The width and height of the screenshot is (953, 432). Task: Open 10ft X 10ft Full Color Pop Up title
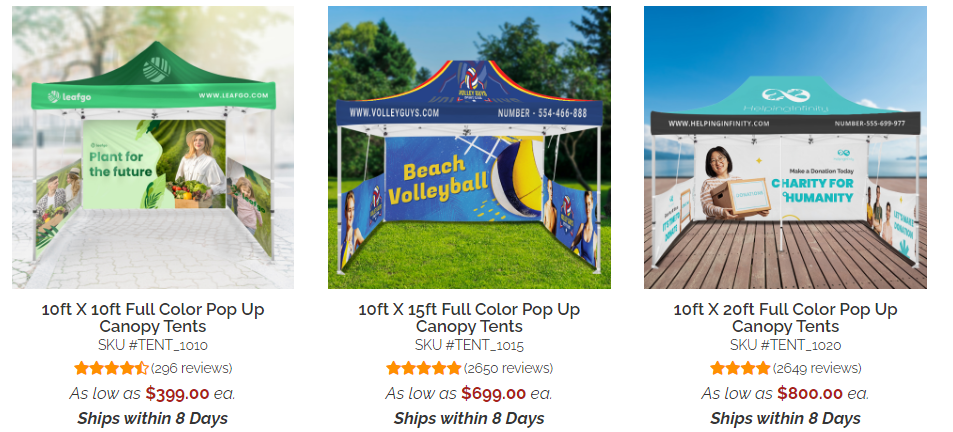pos(153,318)
